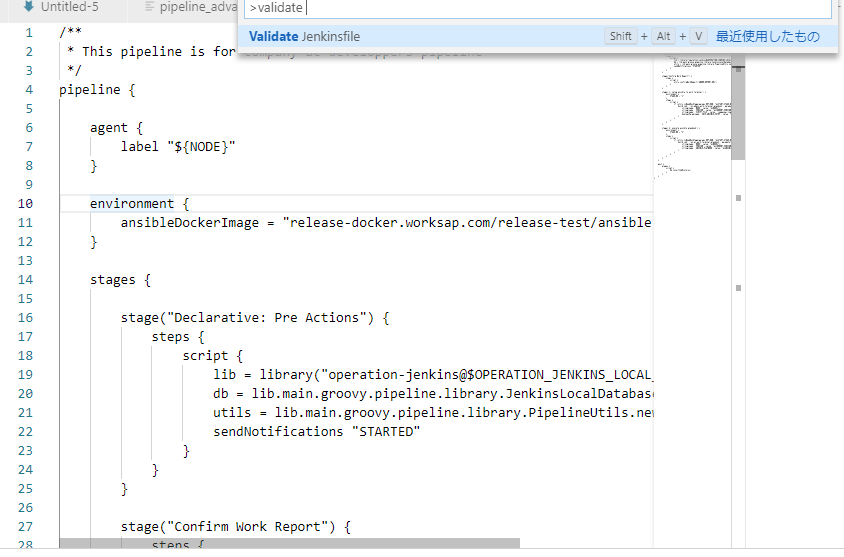Run the Validate Jenkinsfile command

coord(305,37)
